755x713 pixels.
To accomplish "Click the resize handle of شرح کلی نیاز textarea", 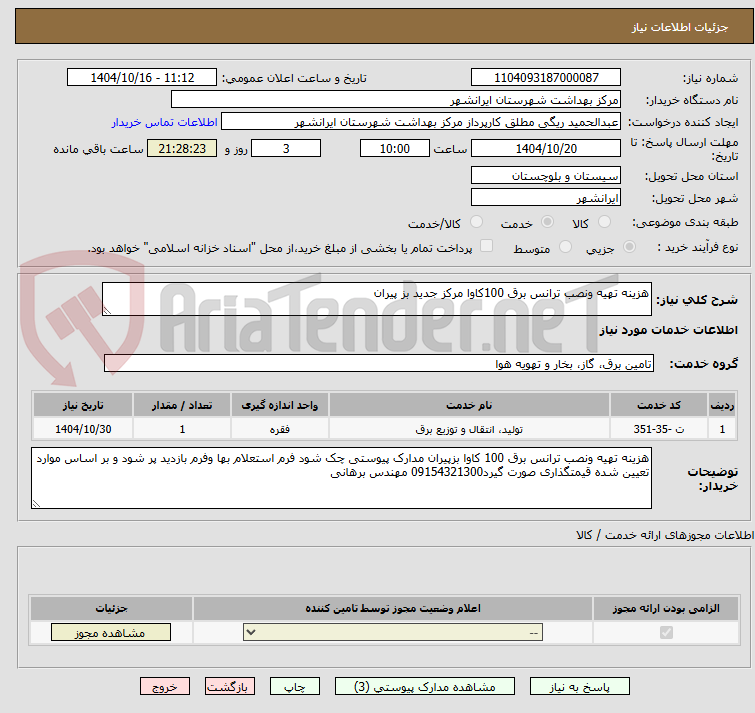I will pos(107,311).
